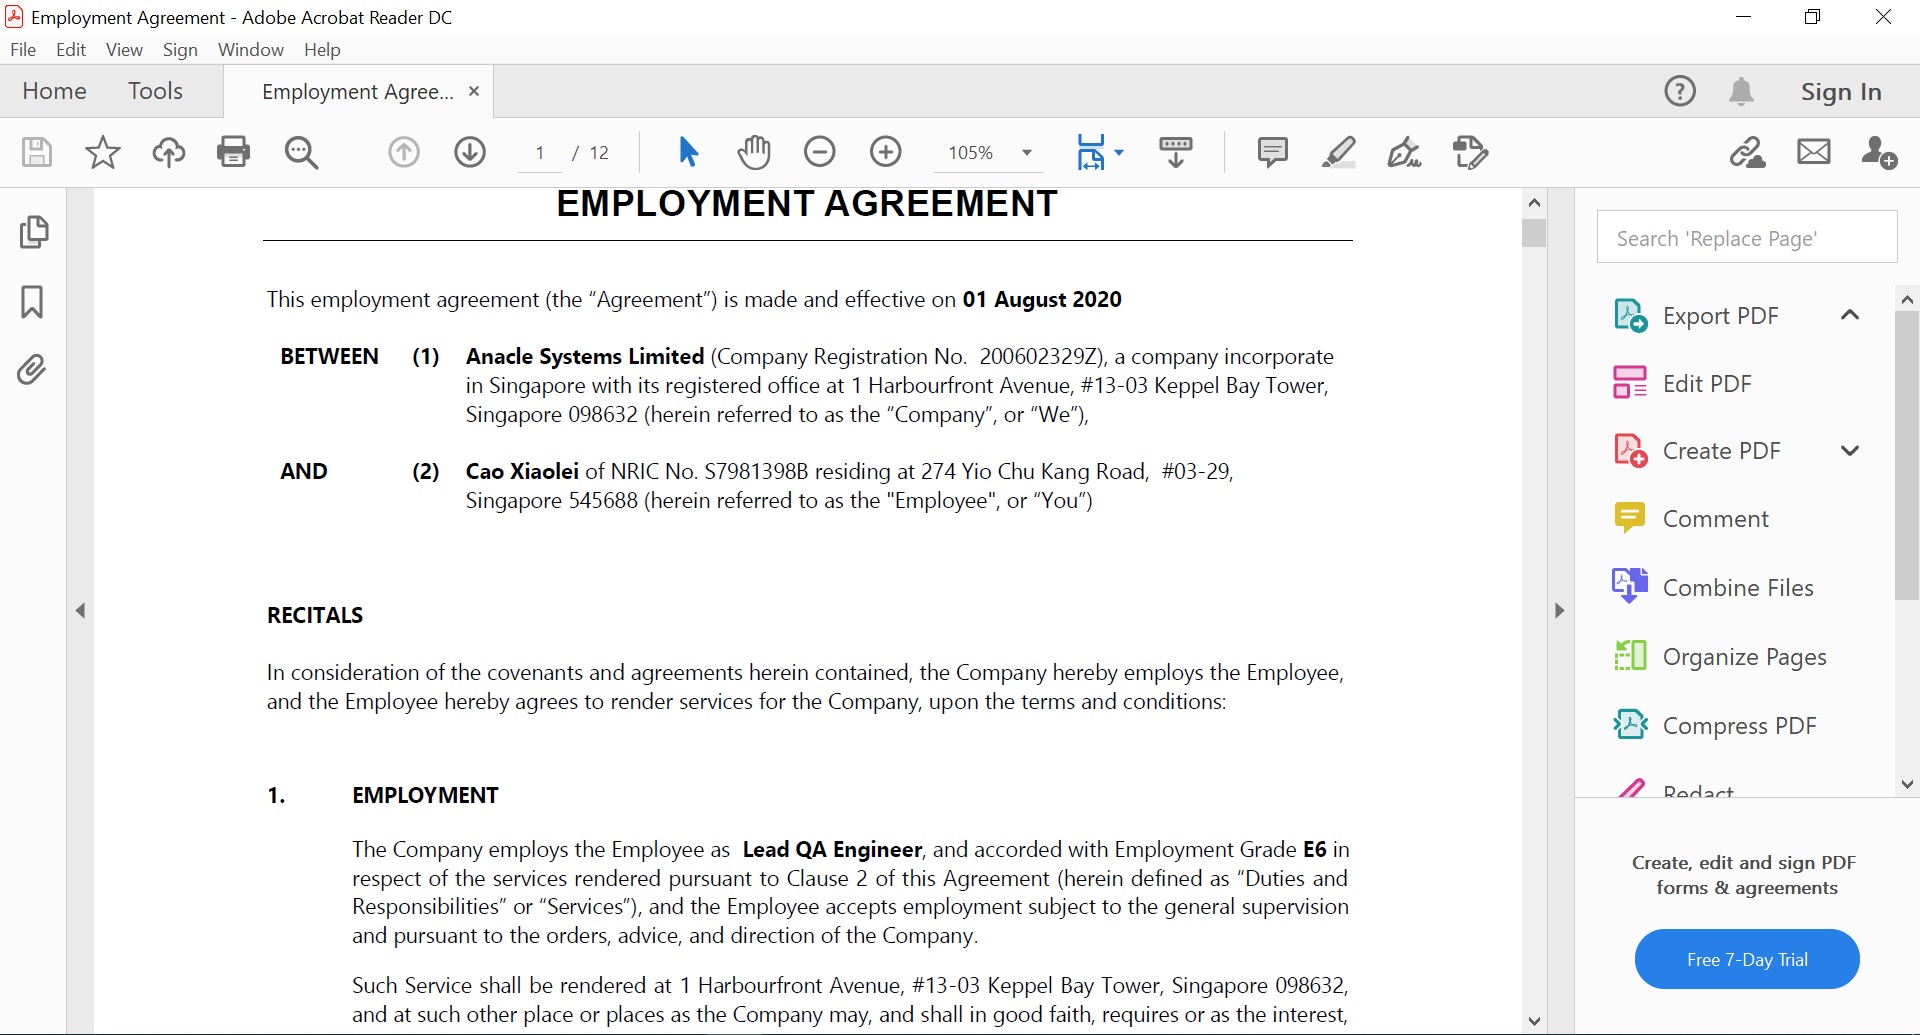Viewport: 1920px width, 1035px height.
Task: Open the Attachments panel paperclip icon
Action: (x=32, y=370)
